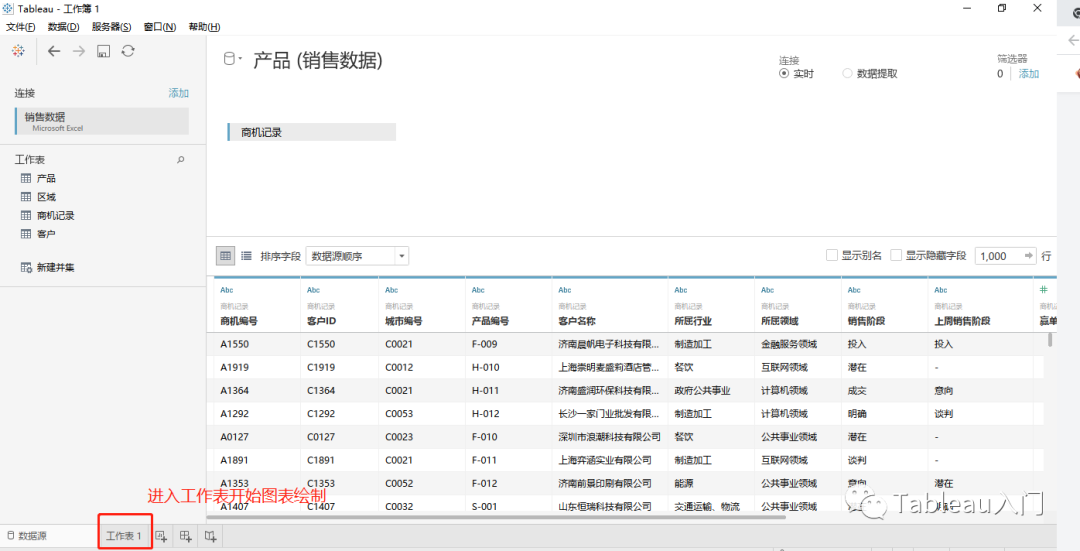
Task: Click the 上周销售阶段 column header
Action: coord(962,321)
